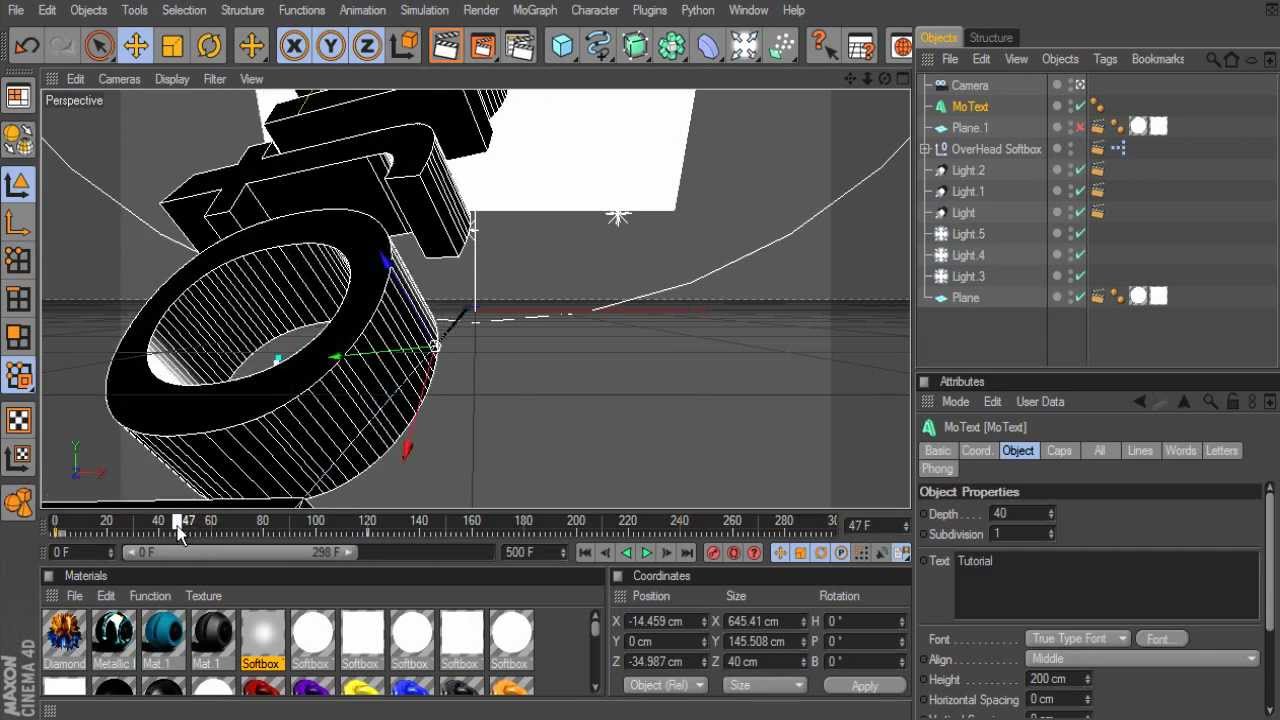The height and width of the screenshot is (720, 1280).
Task: Open the array modeling objects icon
Action: [x=672, y=46]
